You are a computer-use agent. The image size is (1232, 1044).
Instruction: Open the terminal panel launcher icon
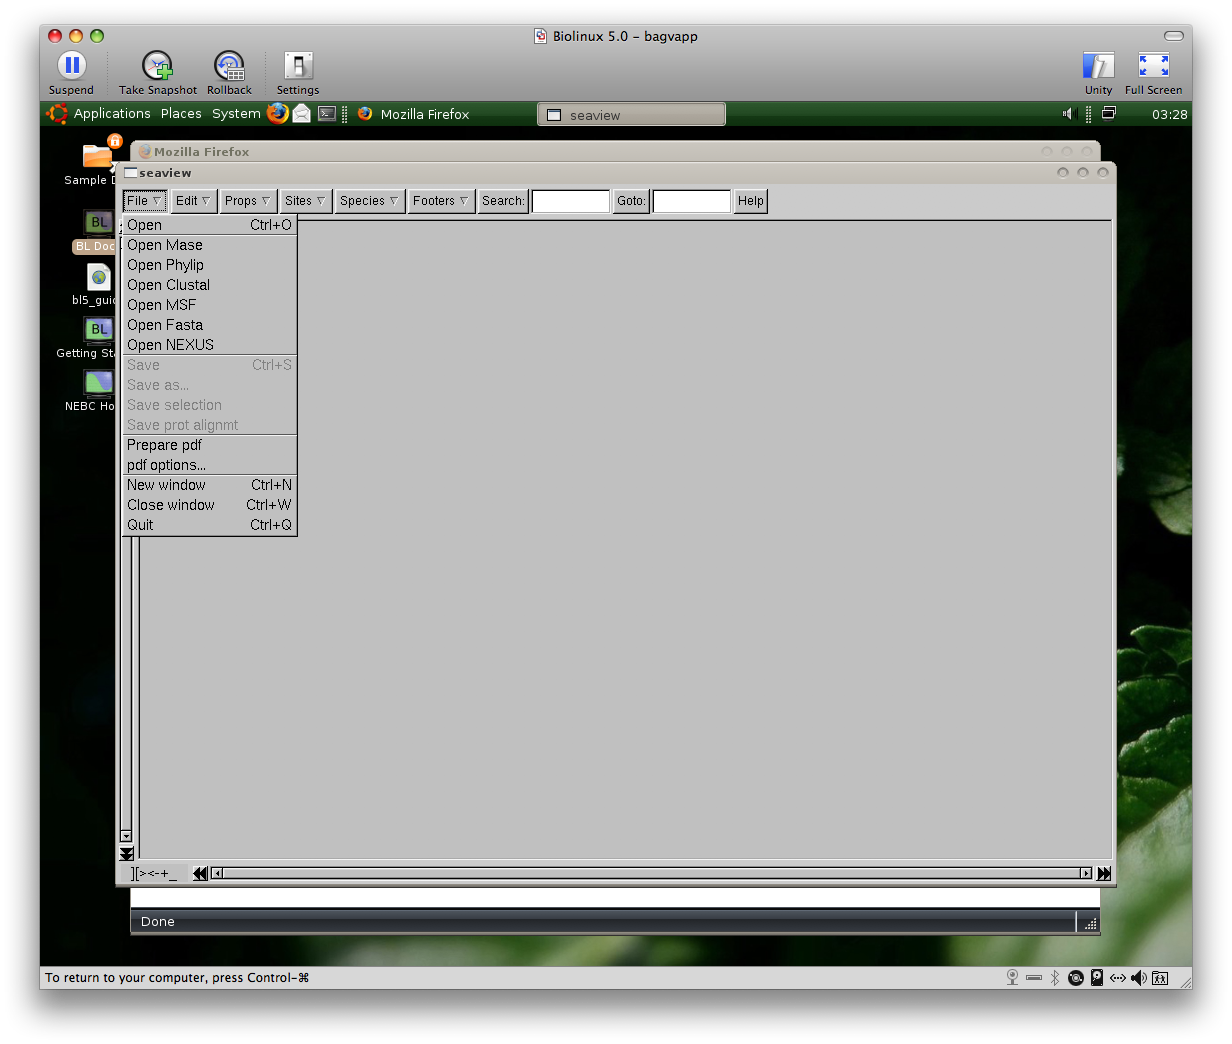point(327,114)
